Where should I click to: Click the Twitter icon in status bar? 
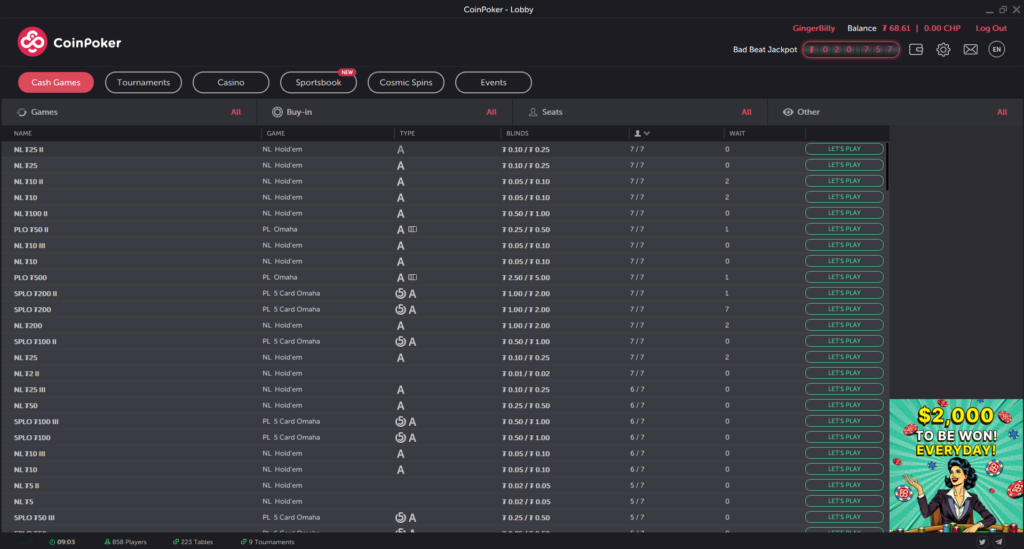[x=983, y=542]
